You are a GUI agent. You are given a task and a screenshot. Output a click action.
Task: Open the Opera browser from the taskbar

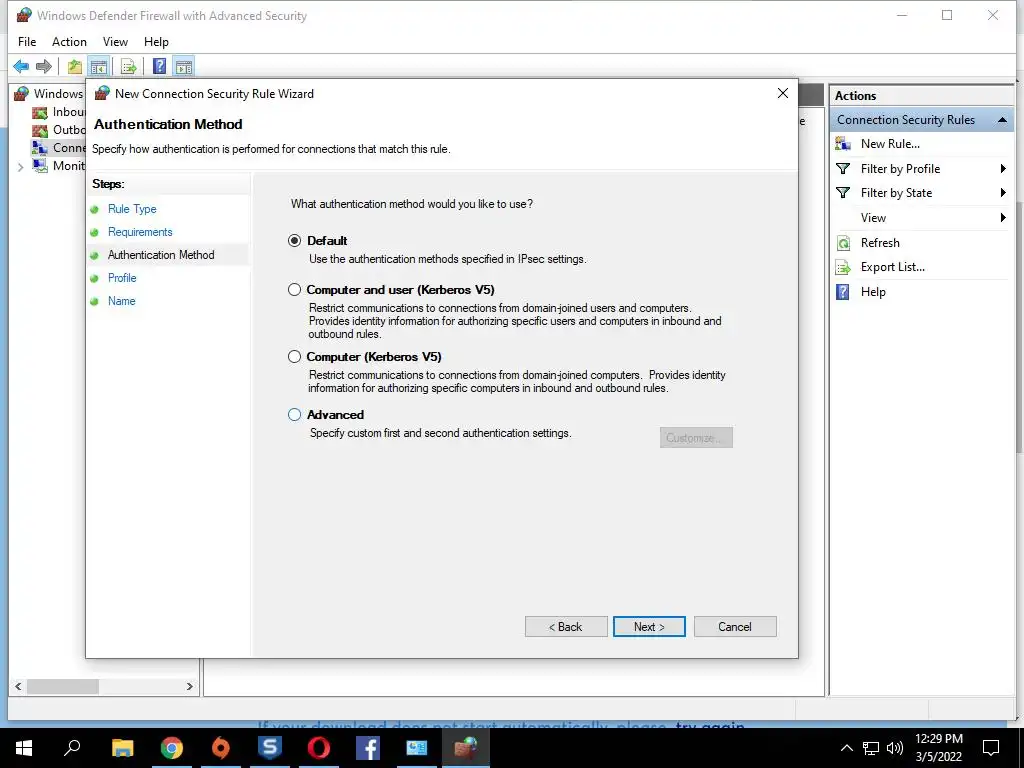coord(319,748)
